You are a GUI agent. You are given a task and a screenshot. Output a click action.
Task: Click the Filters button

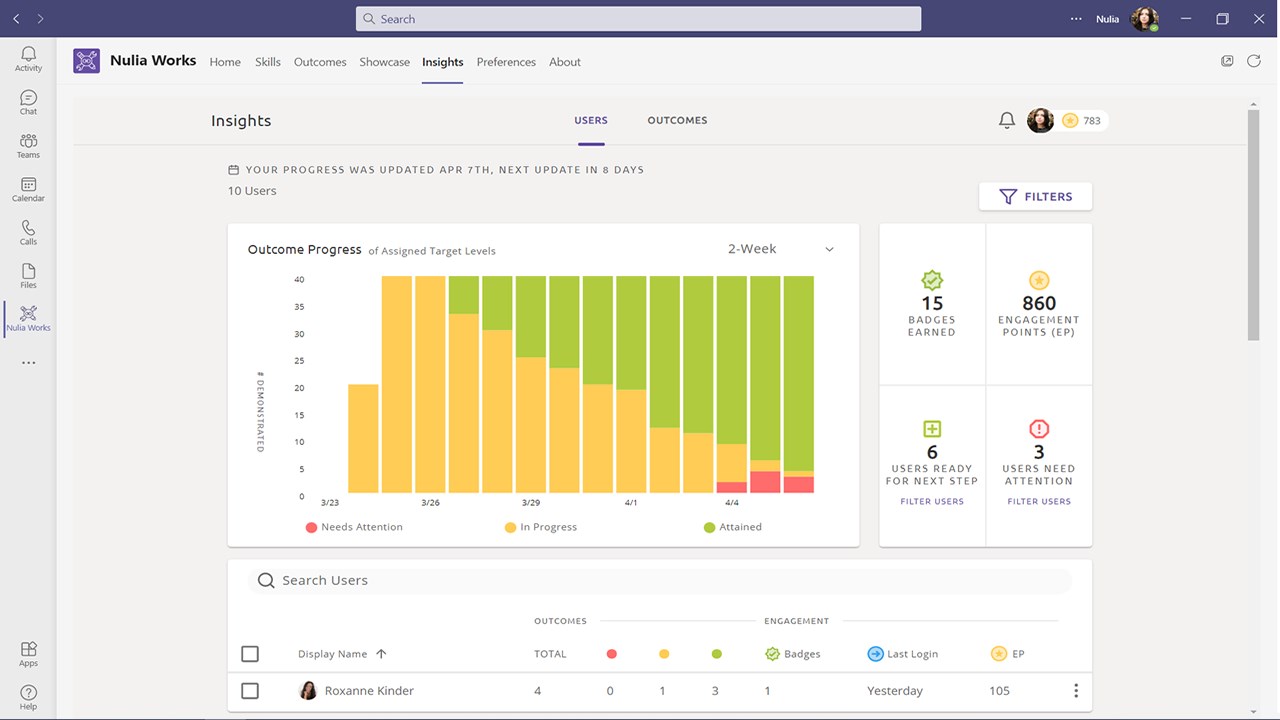pos(1035,197)
